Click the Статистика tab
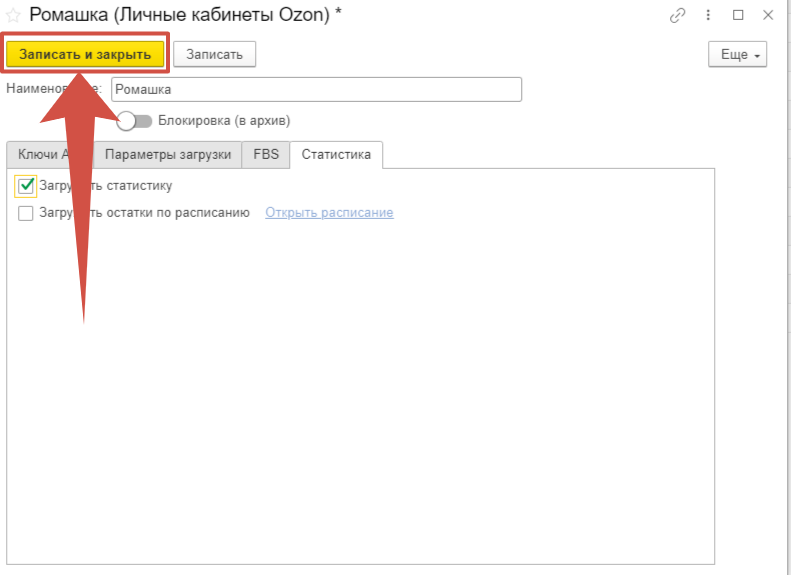Image resolution: width=791 pixels, height=575 pixels. (x=336, y=155)
